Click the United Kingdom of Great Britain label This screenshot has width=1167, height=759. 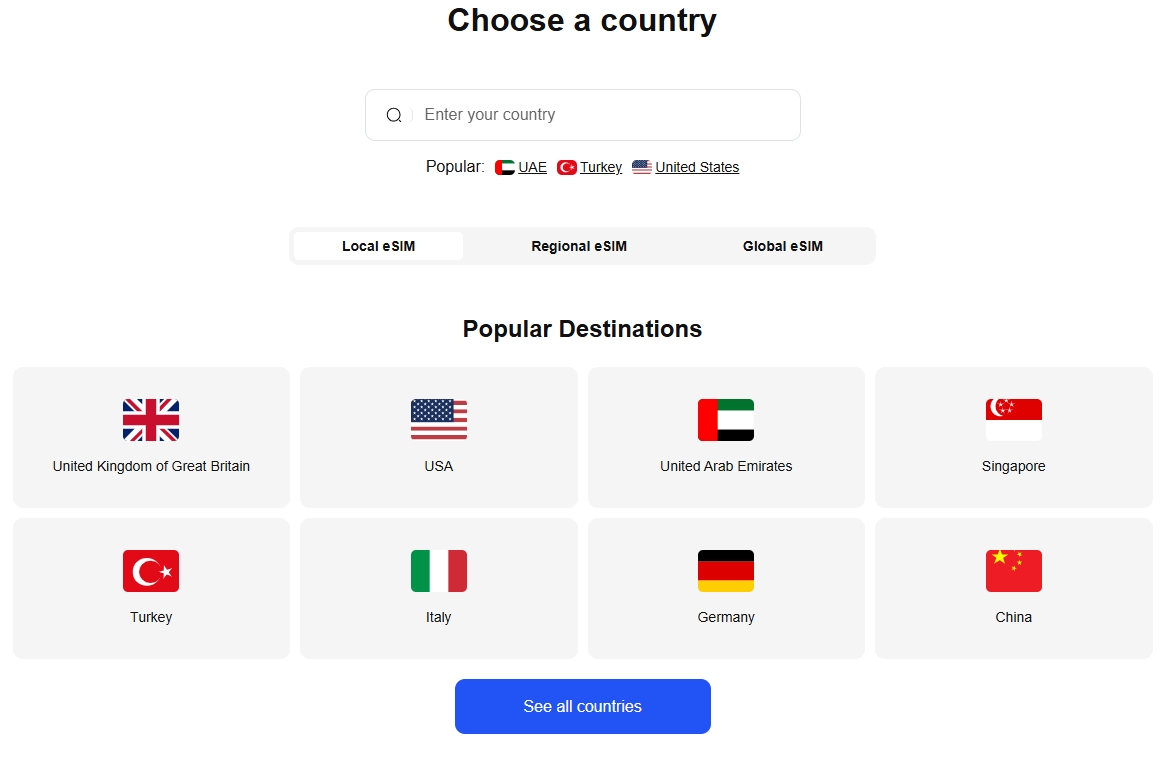(151, 466)
